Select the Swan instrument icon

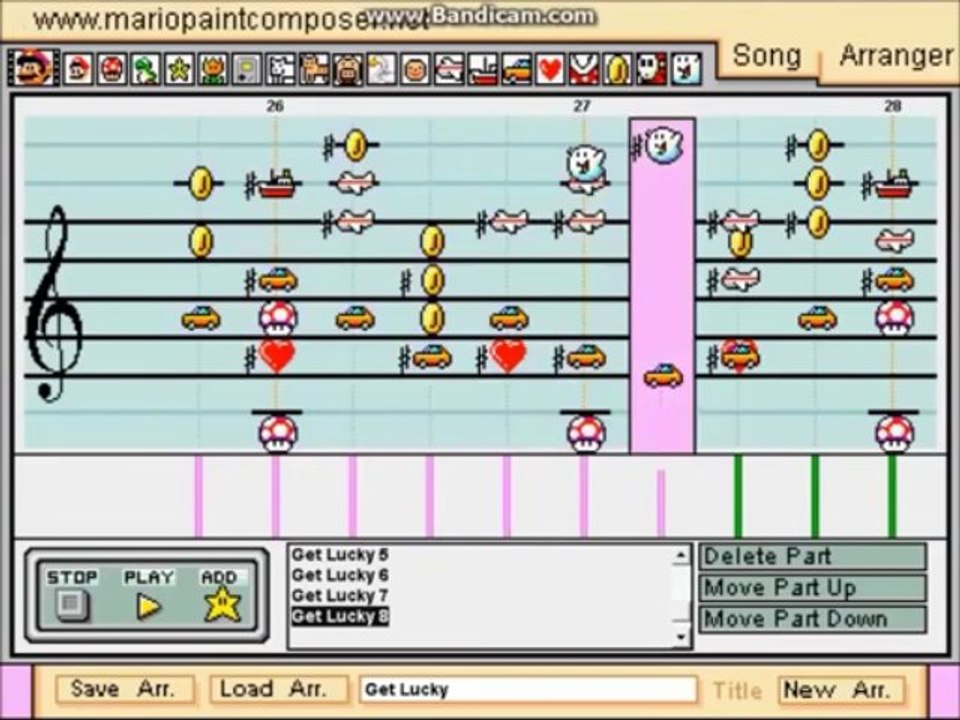click(381, 69)
